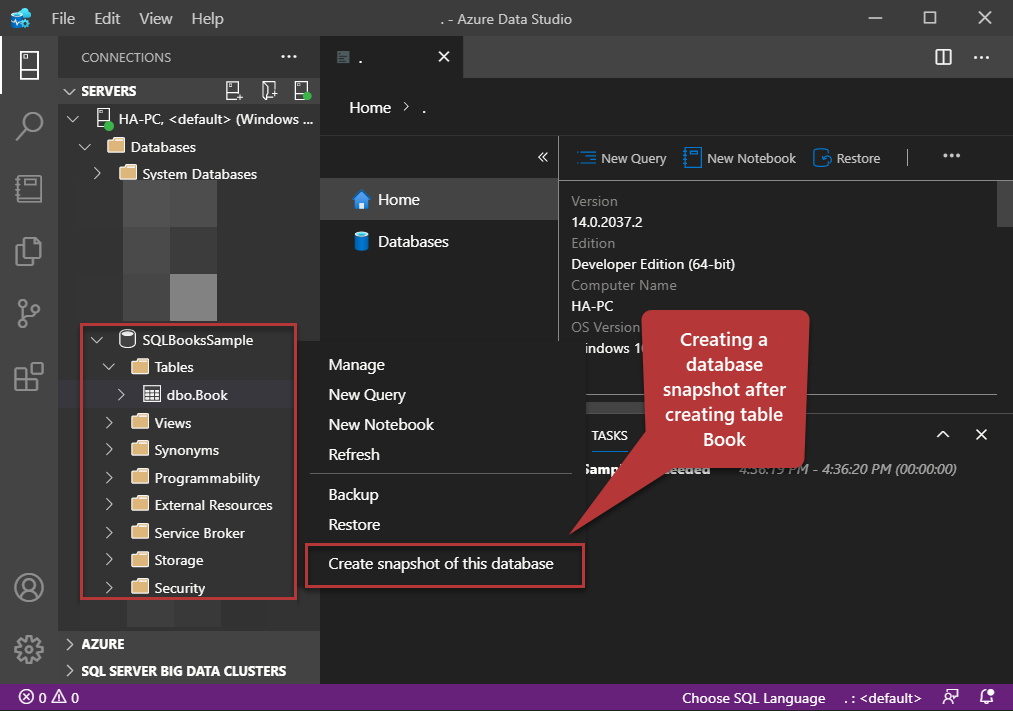Collapse the SQLBooksSample database node
Screen dimensions: 1013x711
pyautogui.click(x=97, y=340)
